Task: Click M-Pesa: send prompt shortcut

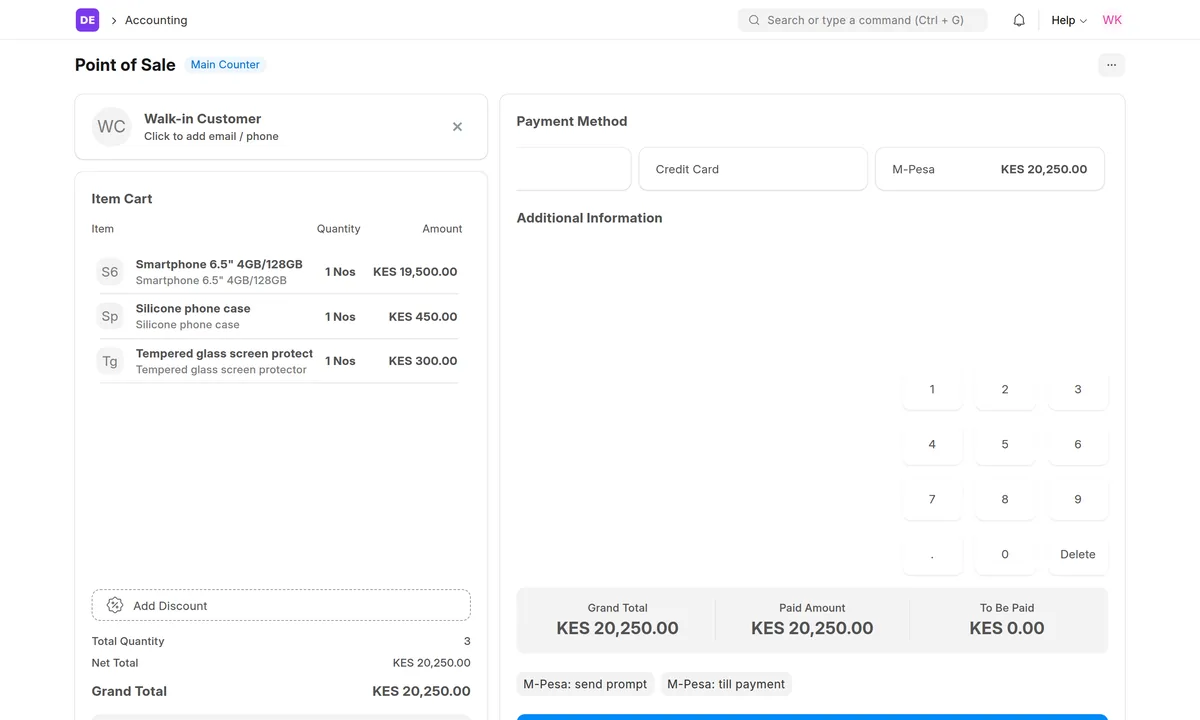Action: pyautogui.click(x=585, y=684)
